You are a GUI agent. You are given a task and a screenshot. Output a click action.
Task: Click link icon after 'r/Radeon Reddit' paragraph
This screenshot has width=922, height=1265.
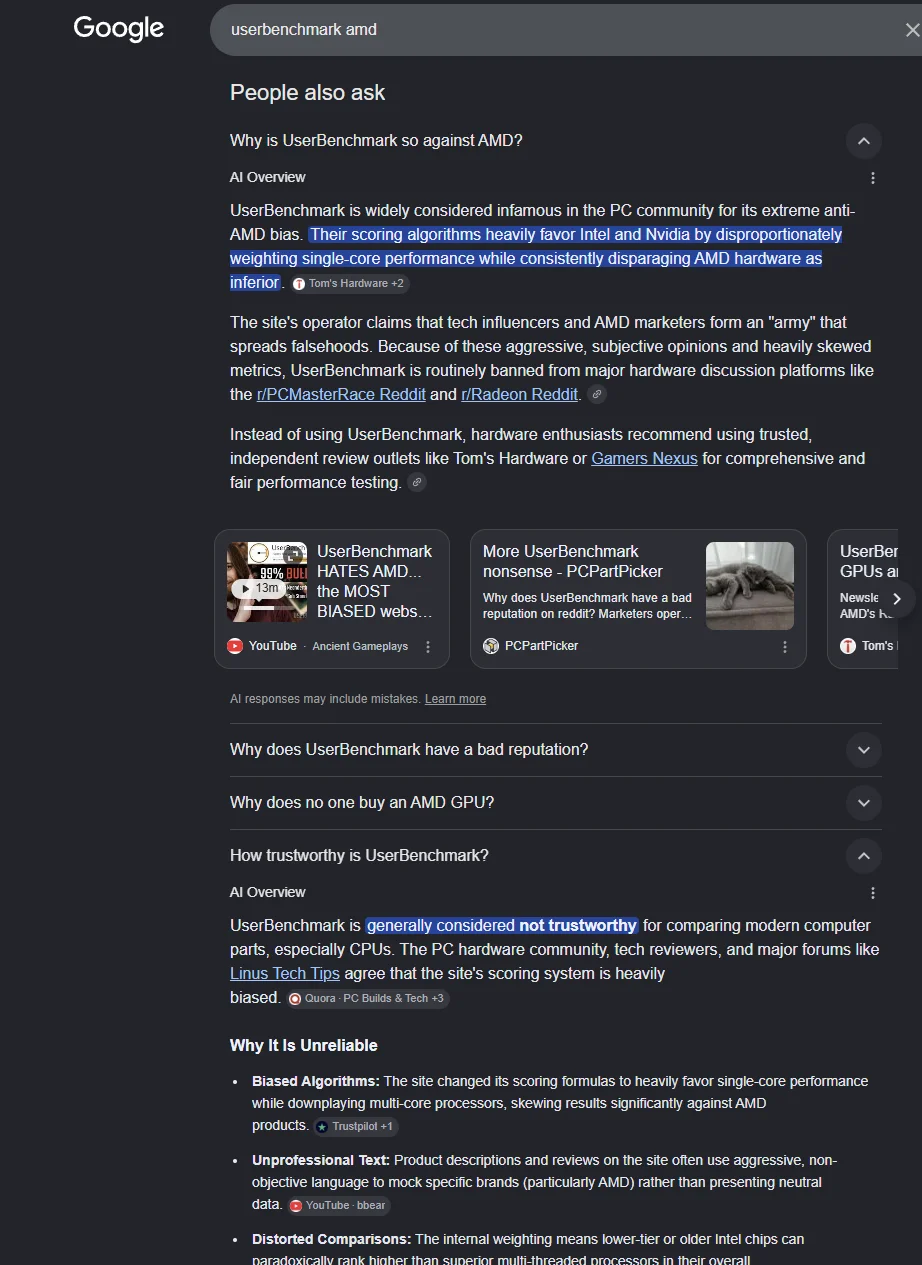coord(597,395)
